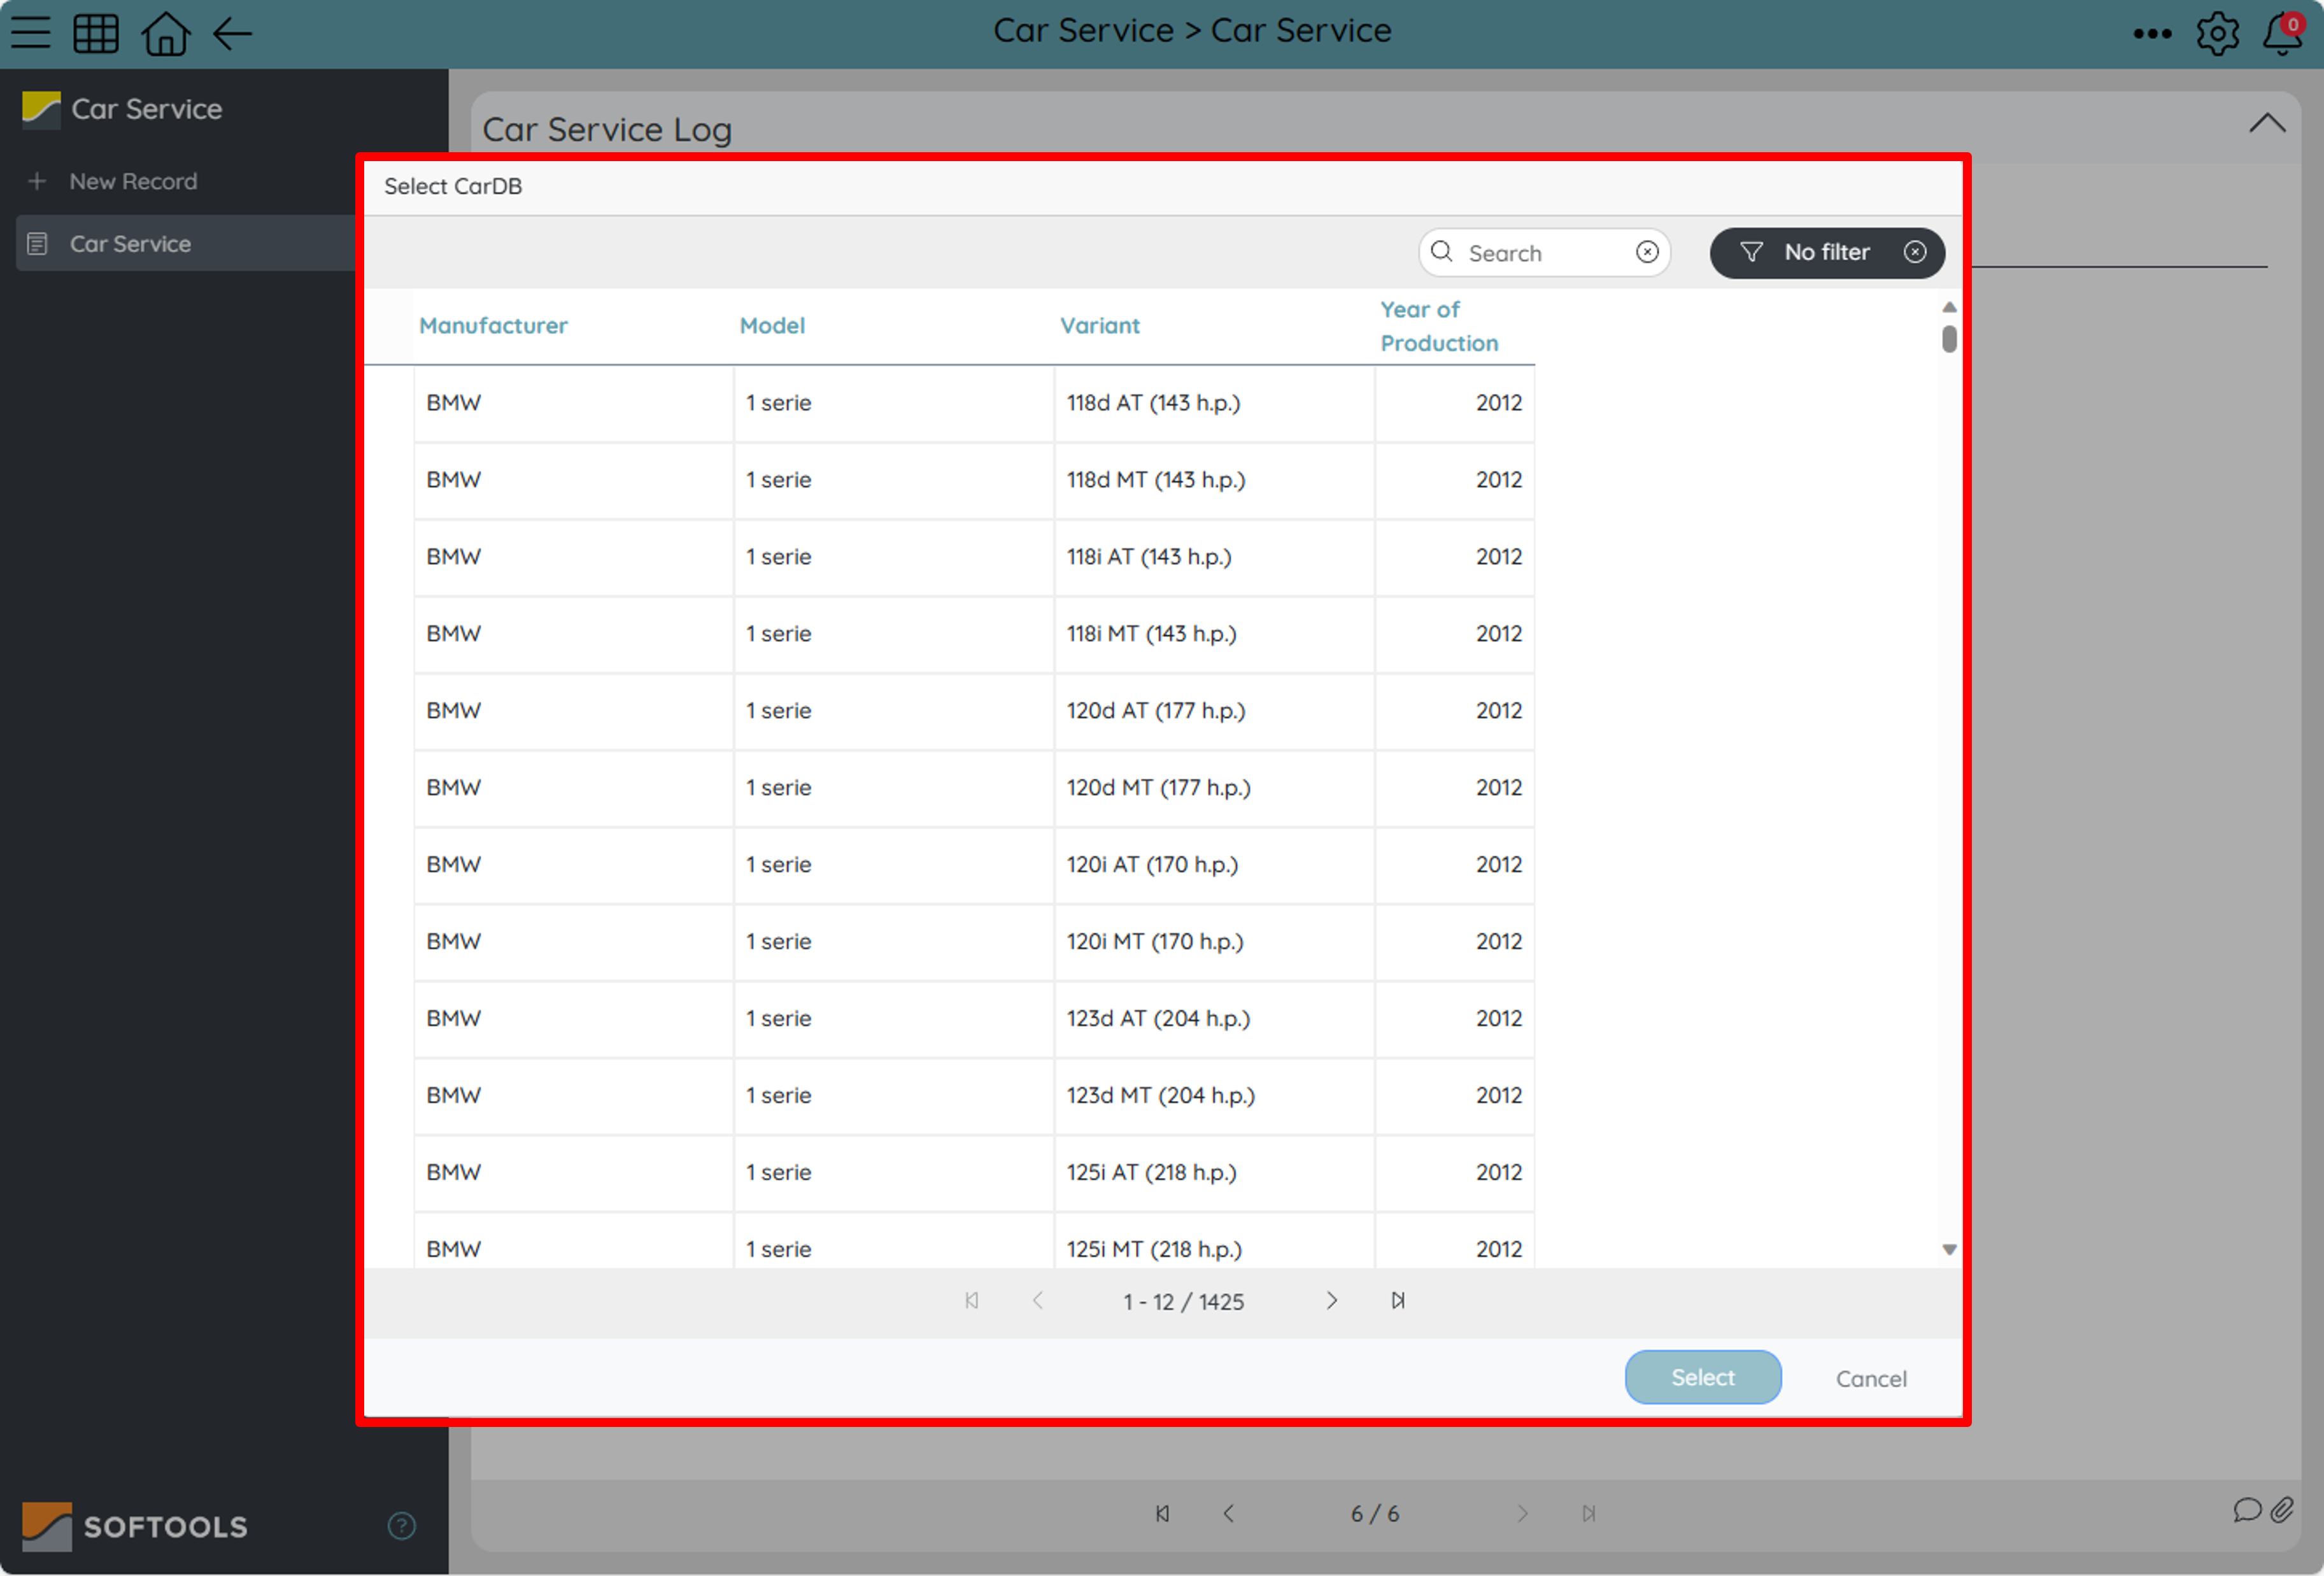Click the Select button
Image resolution: width=2324 pixels, height=1576 pixels.
pyautogui.click(x=1703, y=1378)
